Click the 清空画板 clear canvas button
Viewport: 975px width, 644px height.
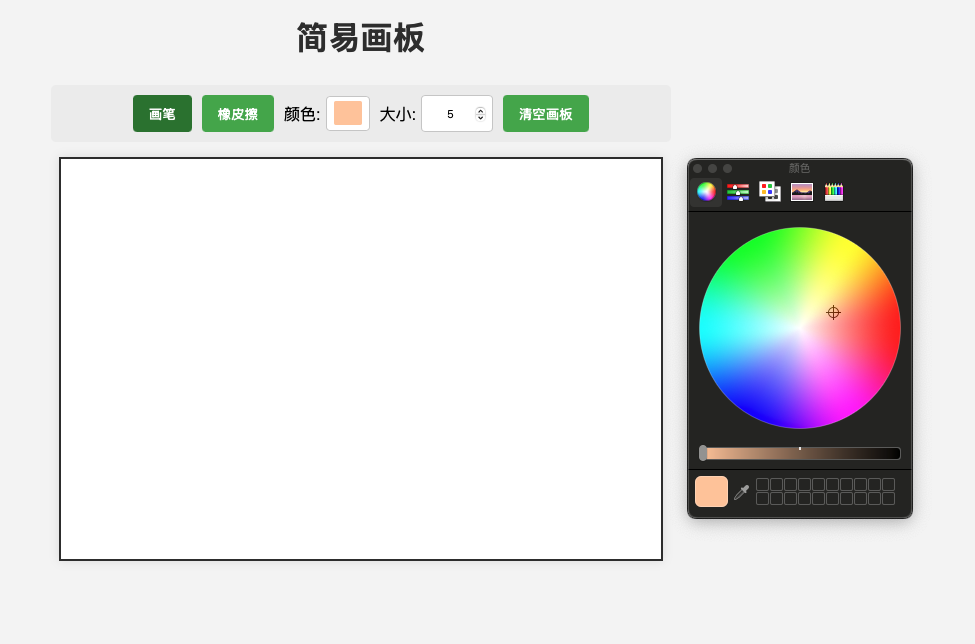click(x=546, y=114)
